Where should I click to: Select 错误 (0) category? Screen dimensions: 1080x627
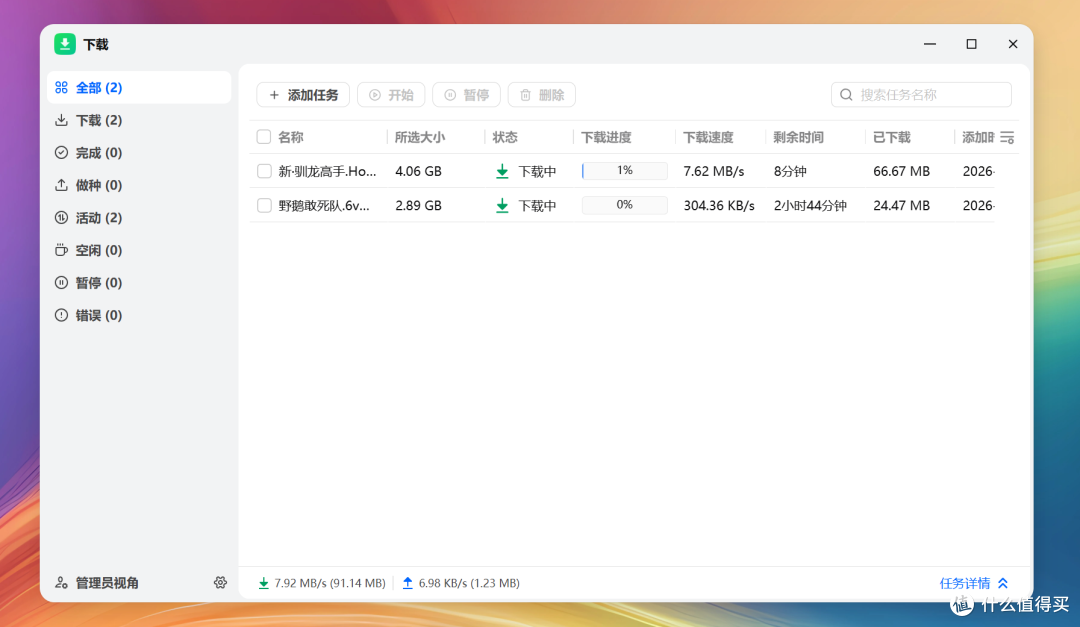pos(139,315)
